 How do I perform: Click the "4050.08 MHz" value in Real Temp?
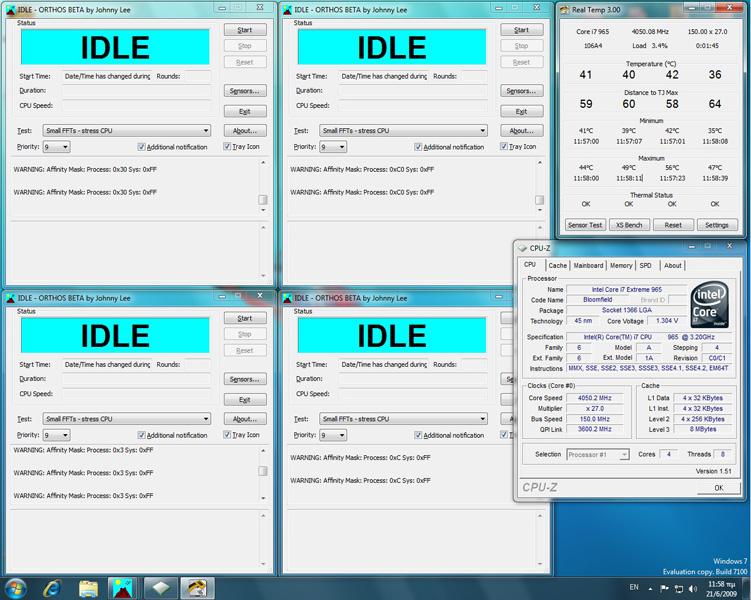point(650,32)
